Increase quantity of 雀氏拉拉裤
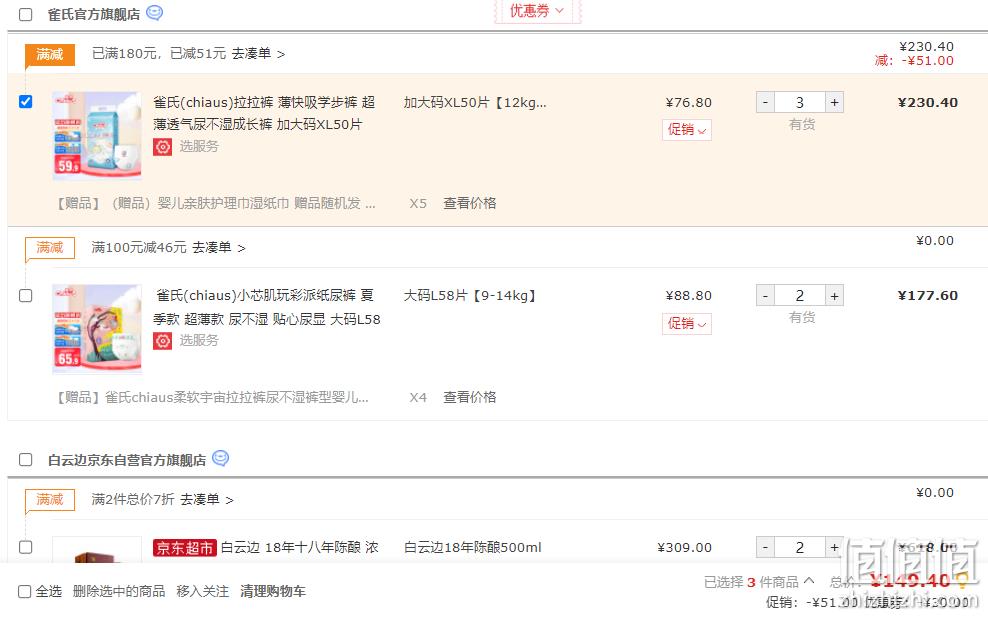Viewport: 988px width, 617px height. pos(834,102)
